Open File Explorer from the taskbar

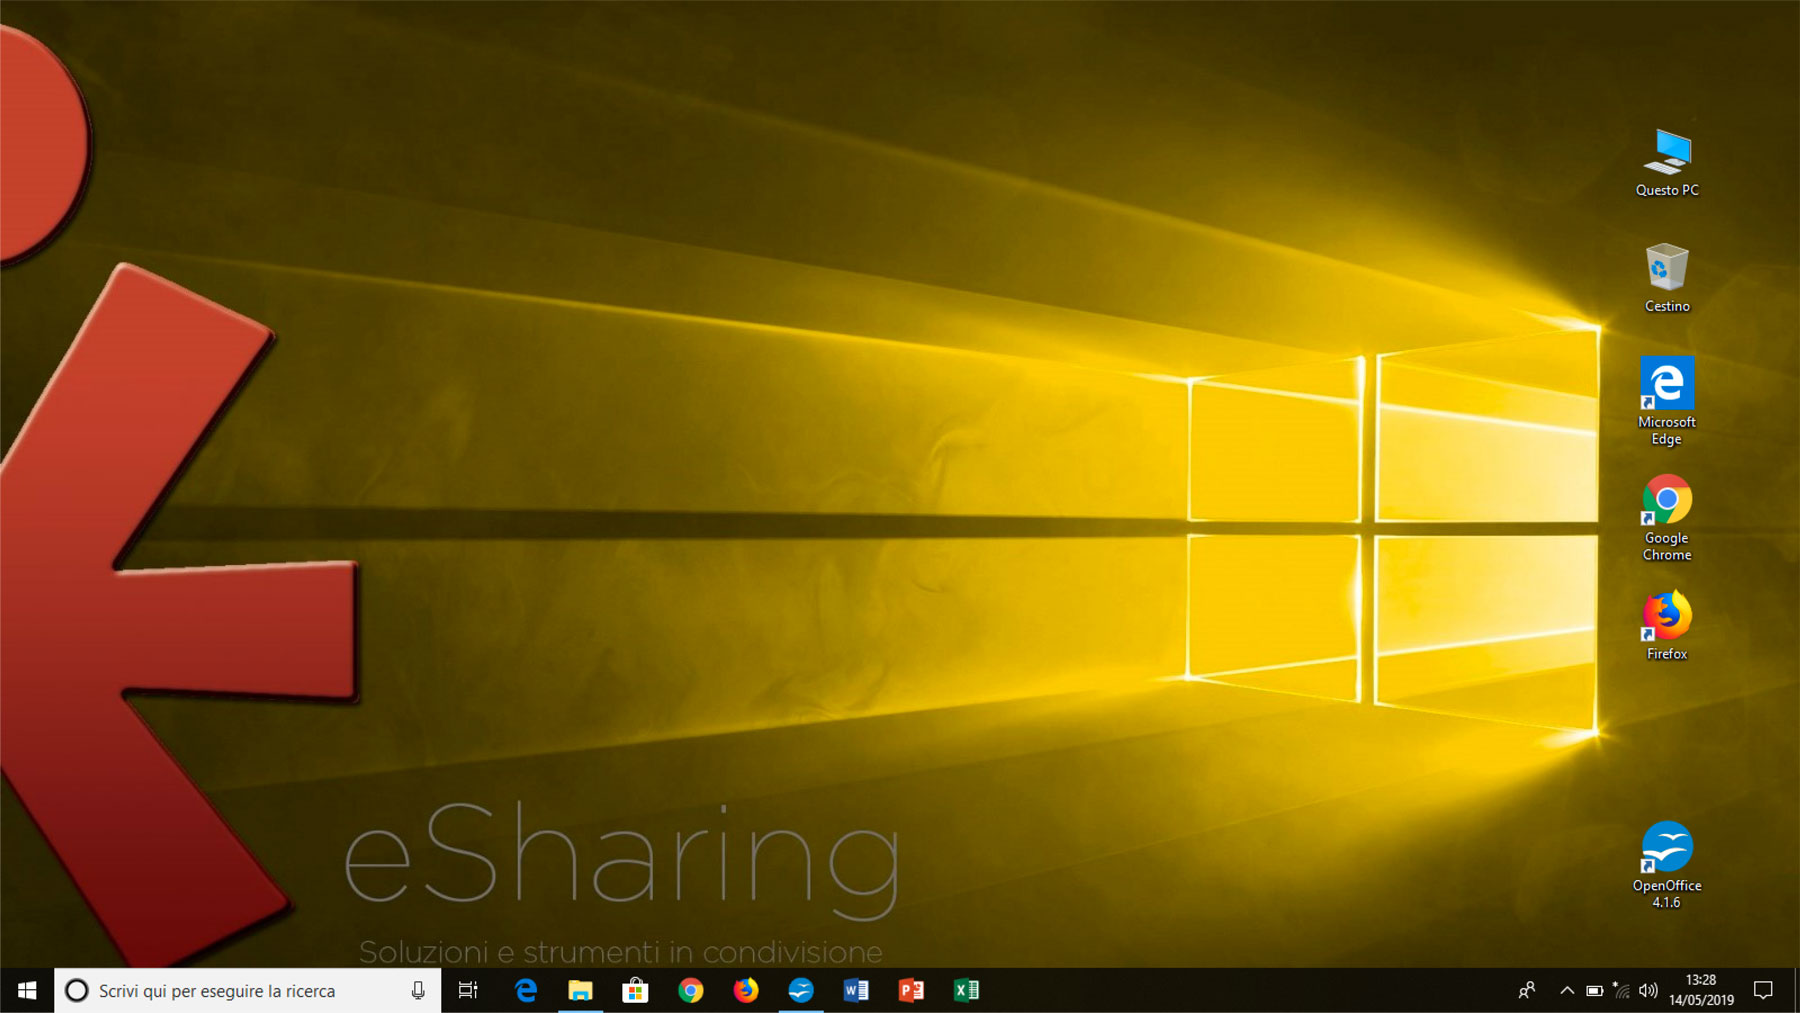580,991
